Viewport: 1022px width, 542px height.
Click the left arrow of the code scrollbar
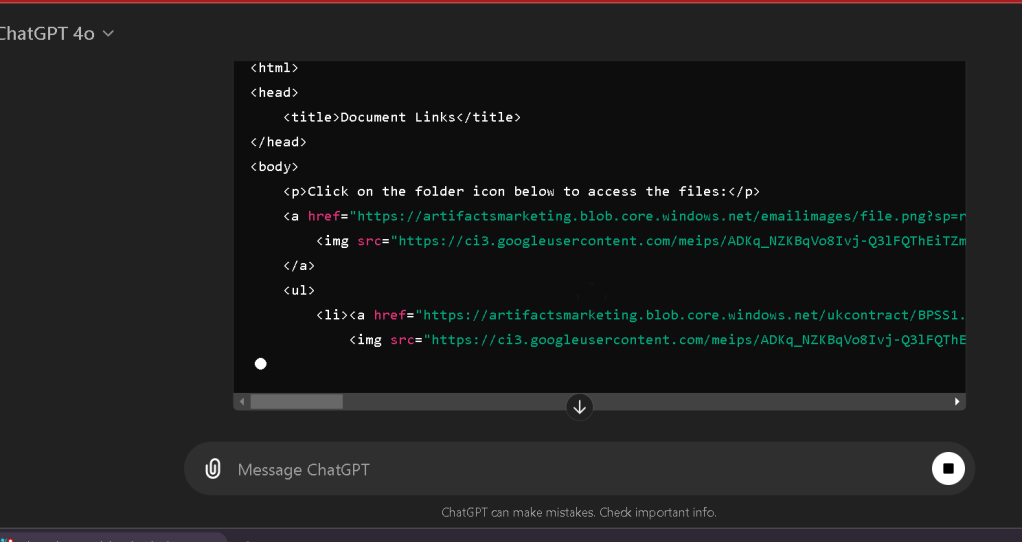(x=242, y=401)
